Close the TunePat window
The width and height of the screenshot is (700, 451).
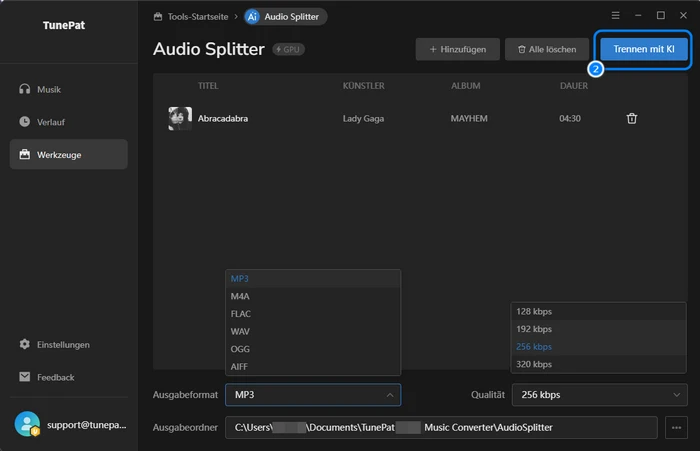683,16
